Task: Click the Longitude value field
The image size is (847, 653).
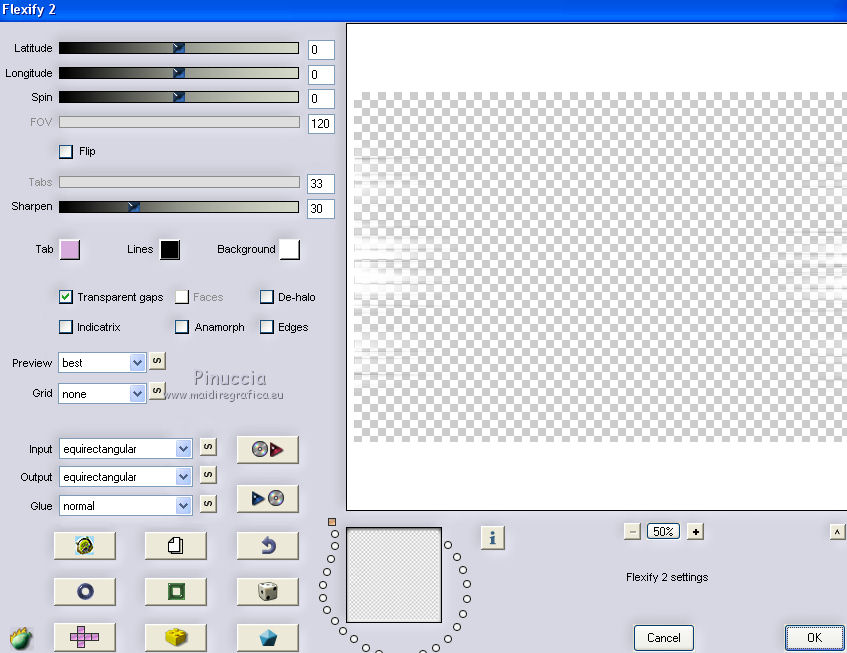Action: coord(321,75)
